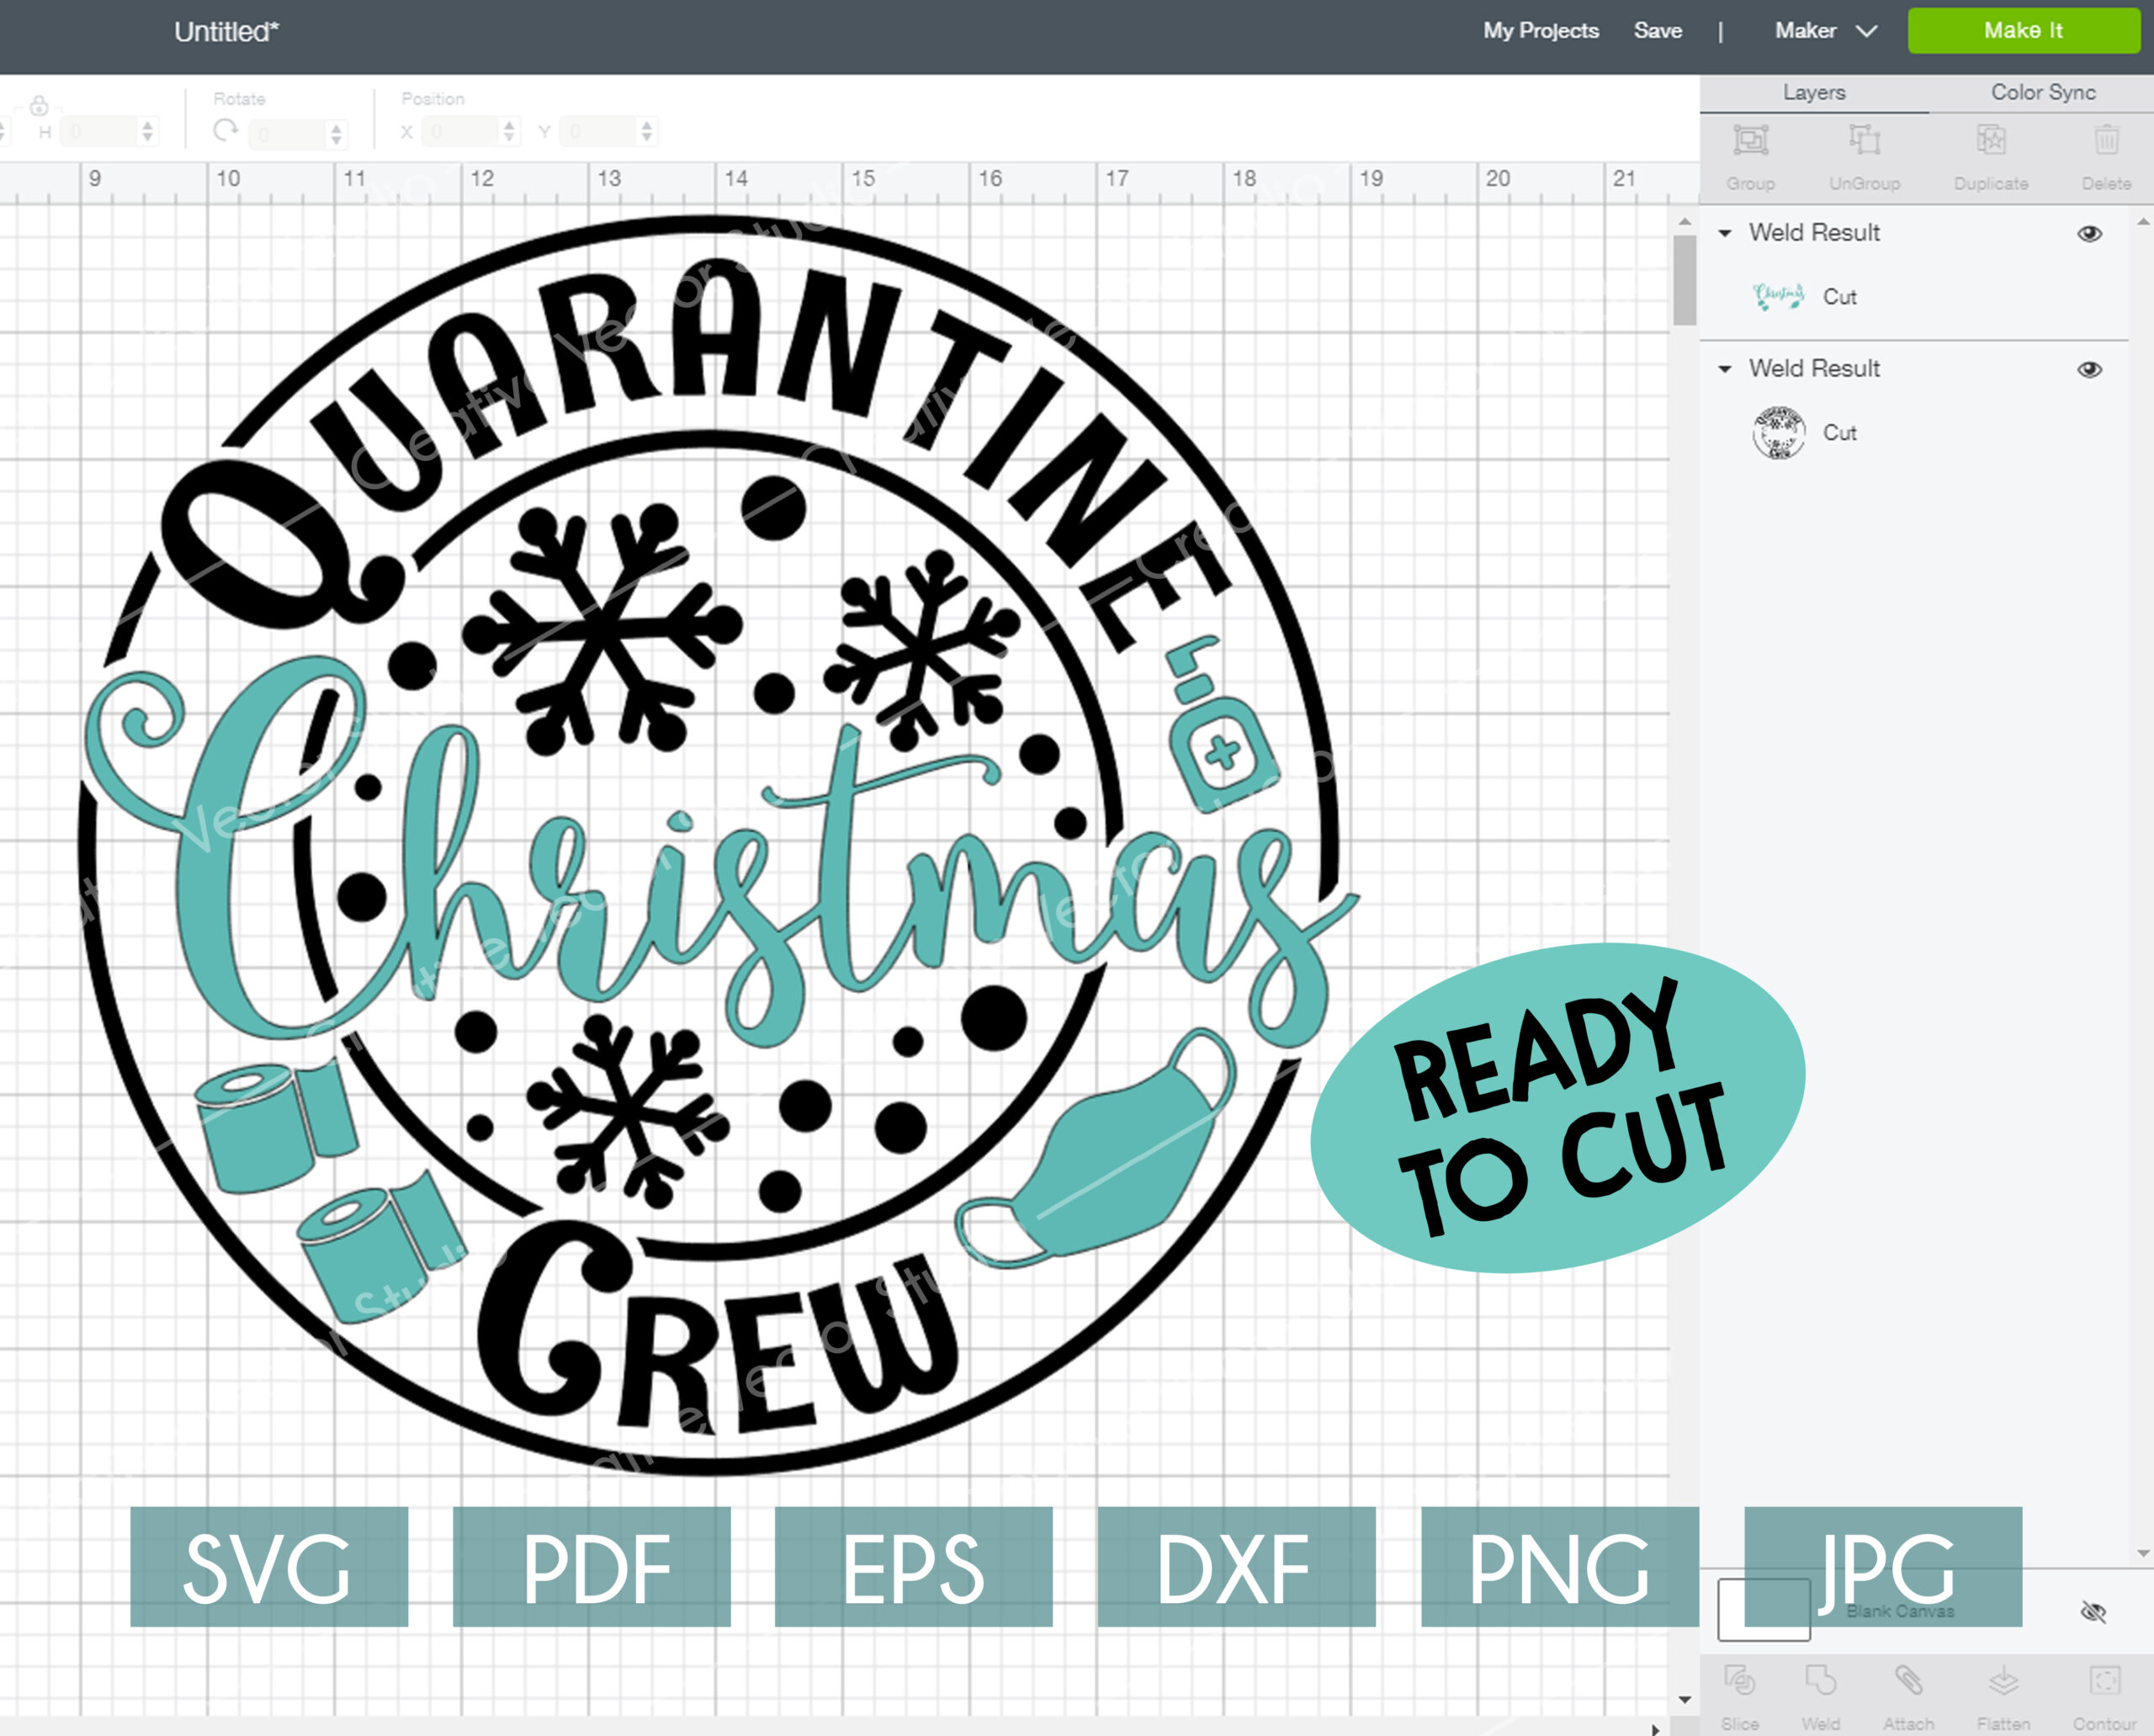
Task: Click the Duplicate layer icon
Action: coord(1991,141)
